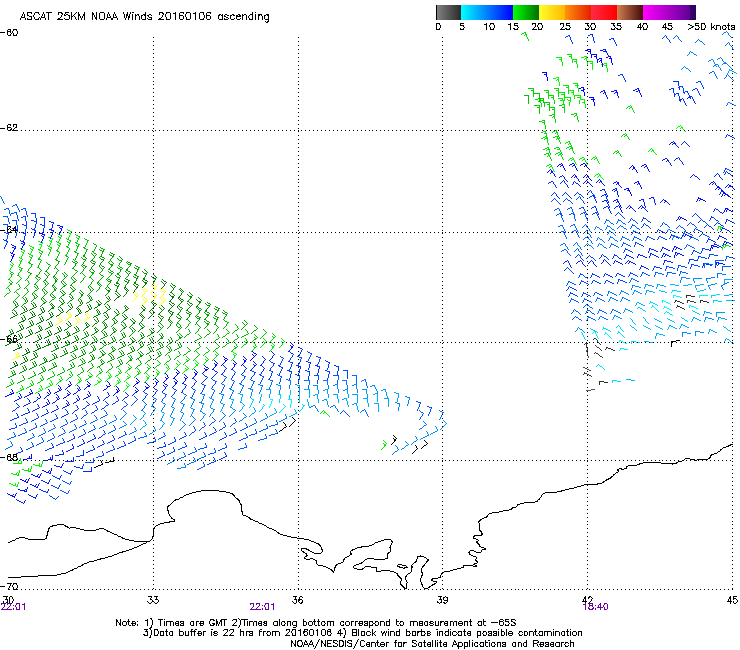
Task: Click the legend tick label '25'
Action: (565, 27)
